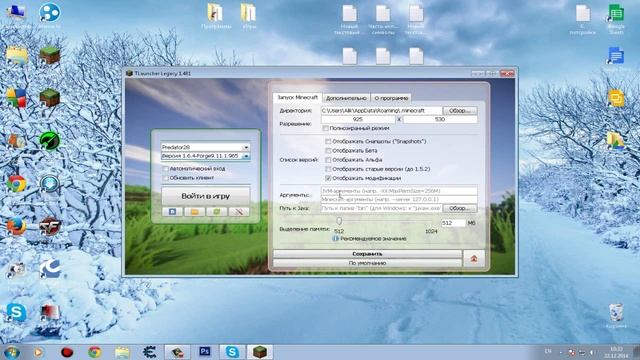The image size is (640, 360).
Task: Expand the Predator28 account dropdown
Action: (246, 147)
